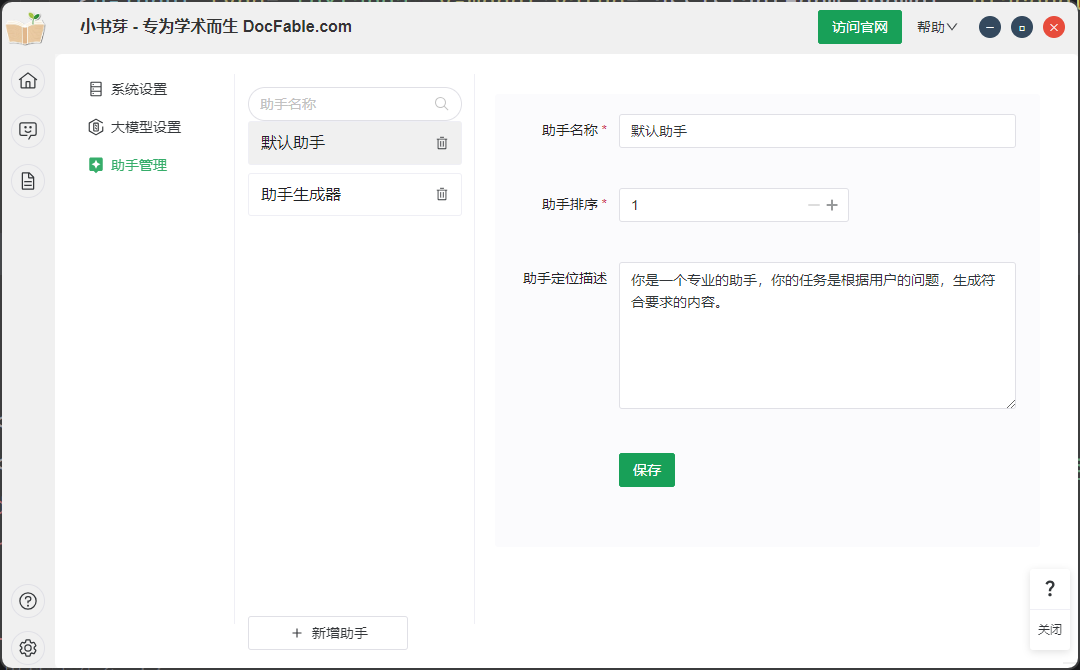This screenshot has height=670, width=1080.
Task: Open the document icon in the left sidebar
Action: point(28,180)
